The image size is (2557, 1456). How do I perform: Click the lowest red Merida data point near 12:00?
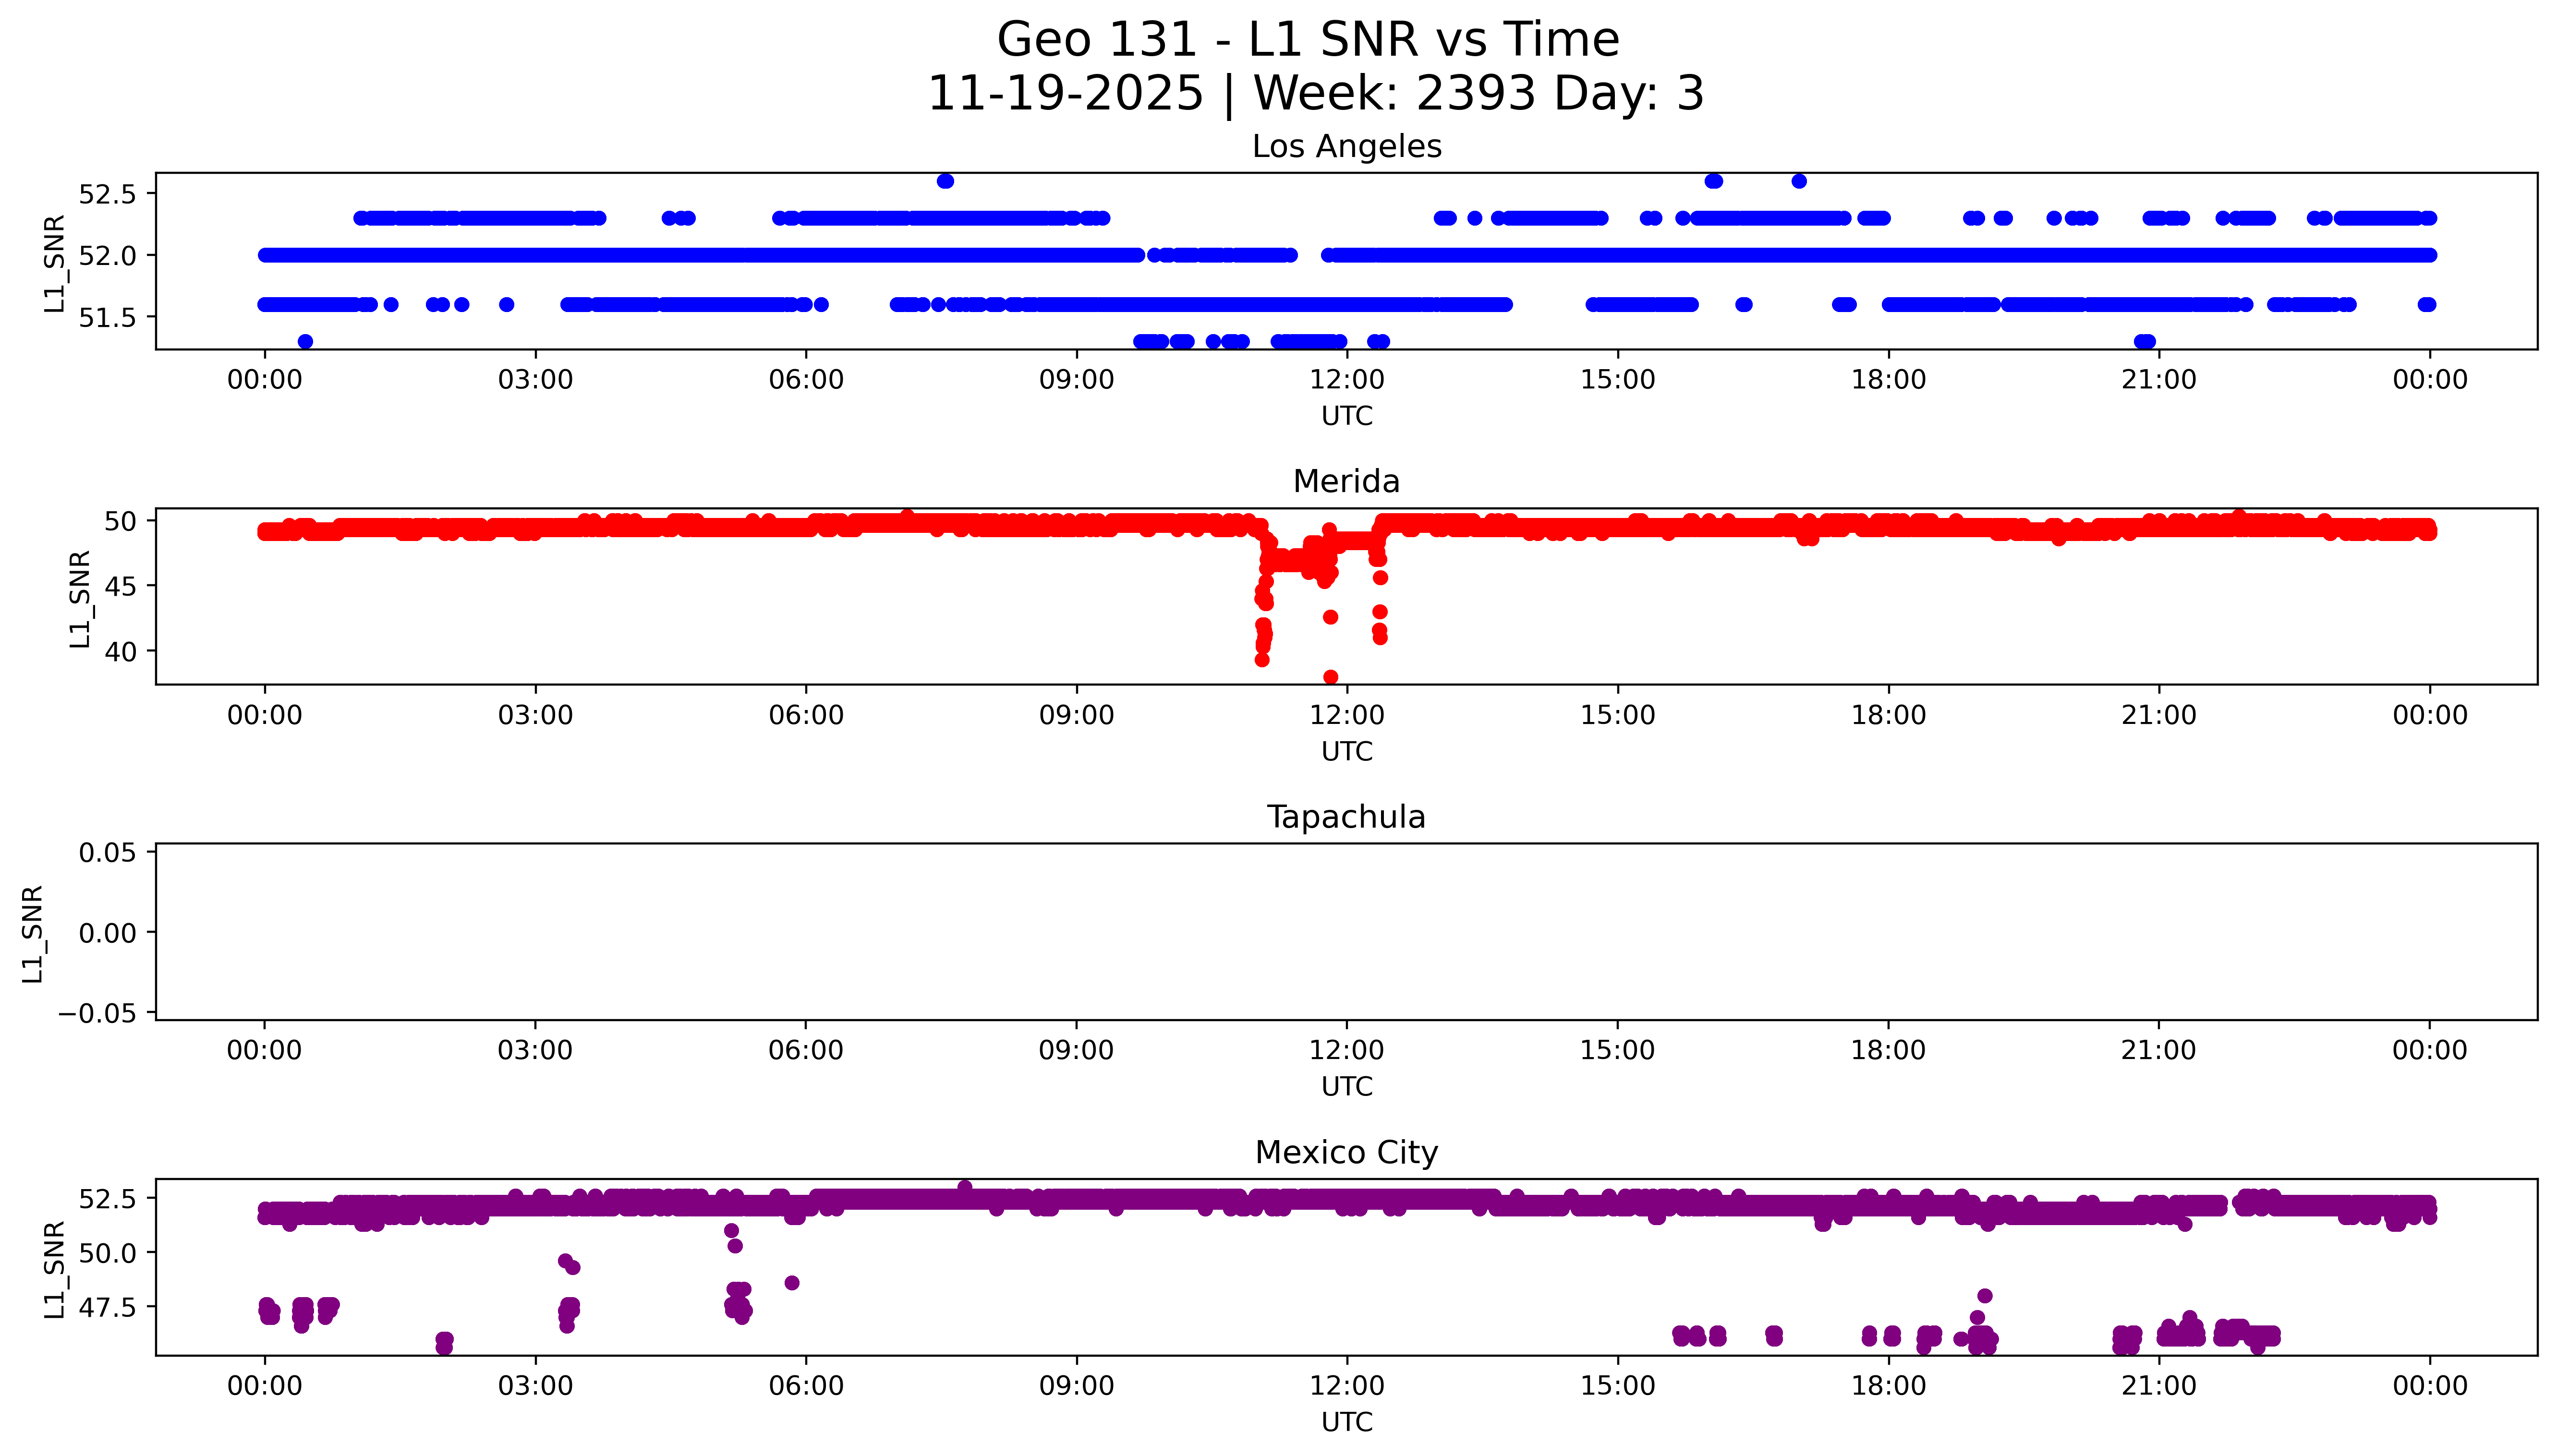(1330, 677)
